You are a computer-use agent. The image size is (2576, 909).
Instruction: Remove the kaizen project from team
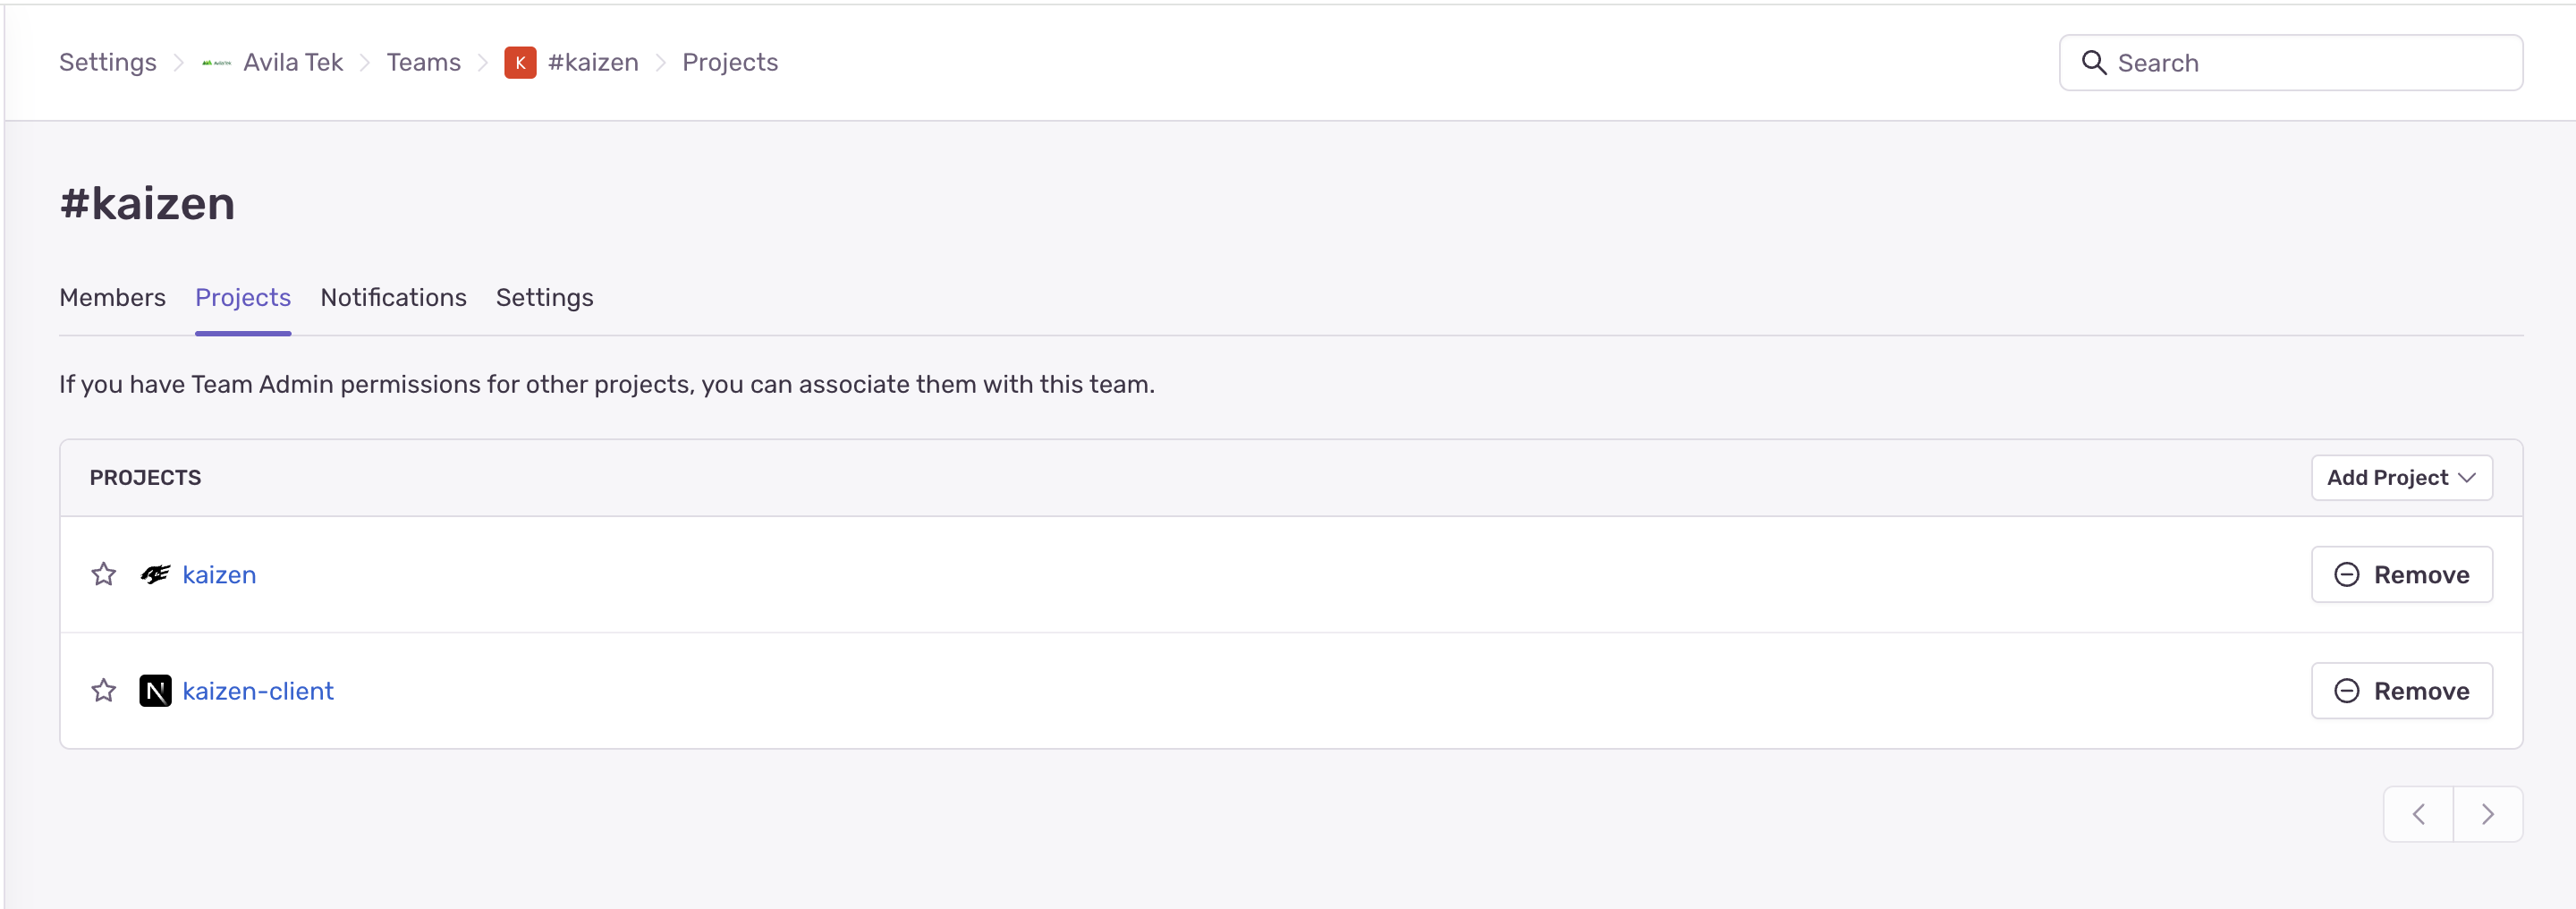click(2401, 574)
